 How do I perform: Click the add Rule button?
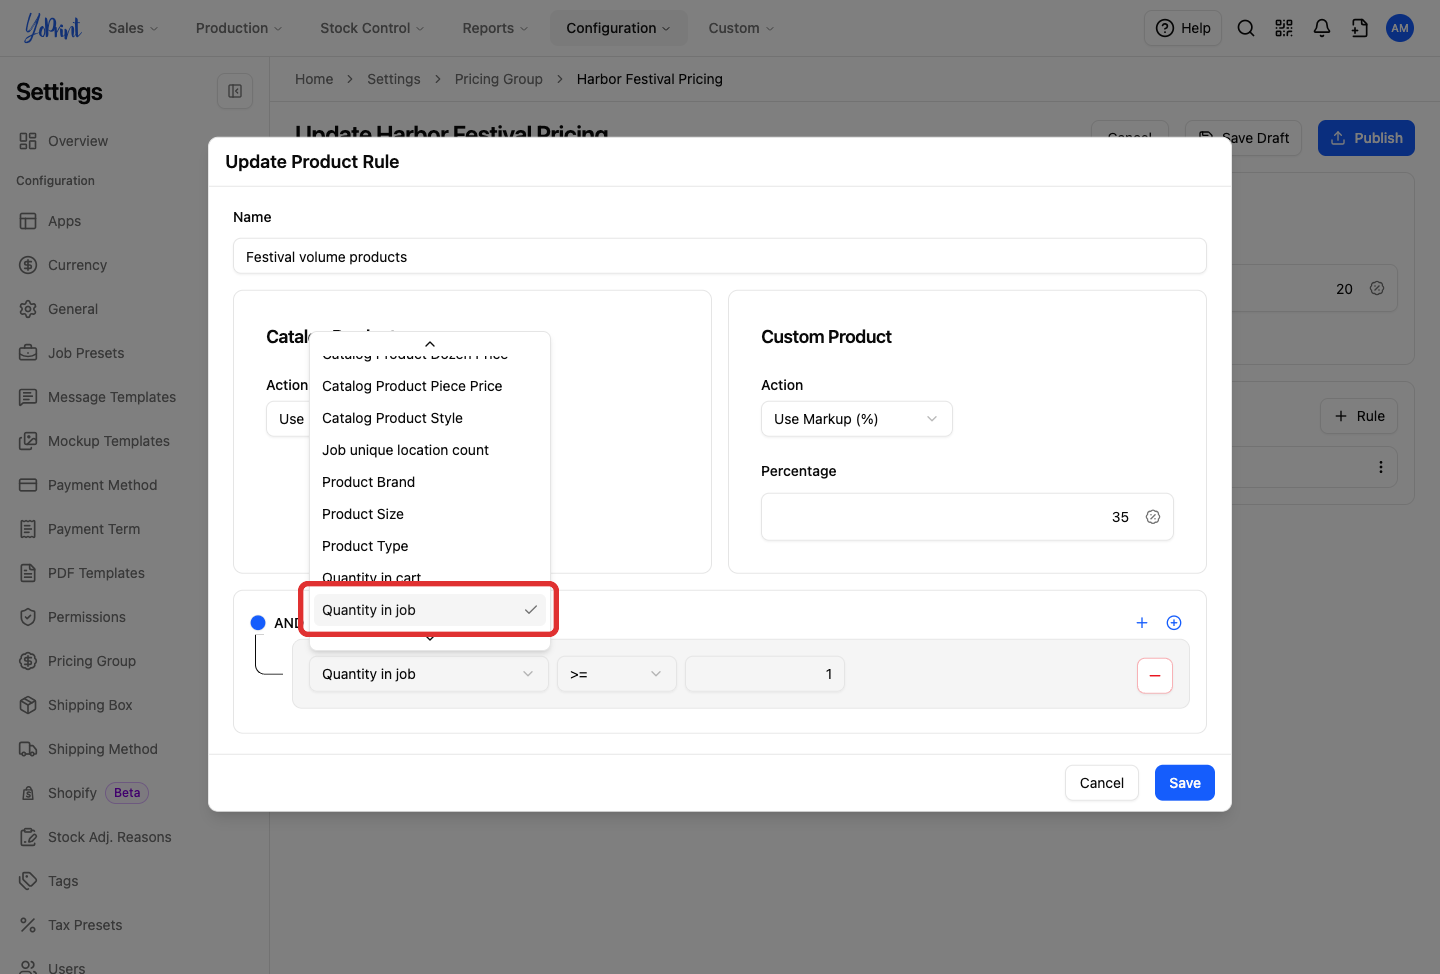coord(1359,416)
